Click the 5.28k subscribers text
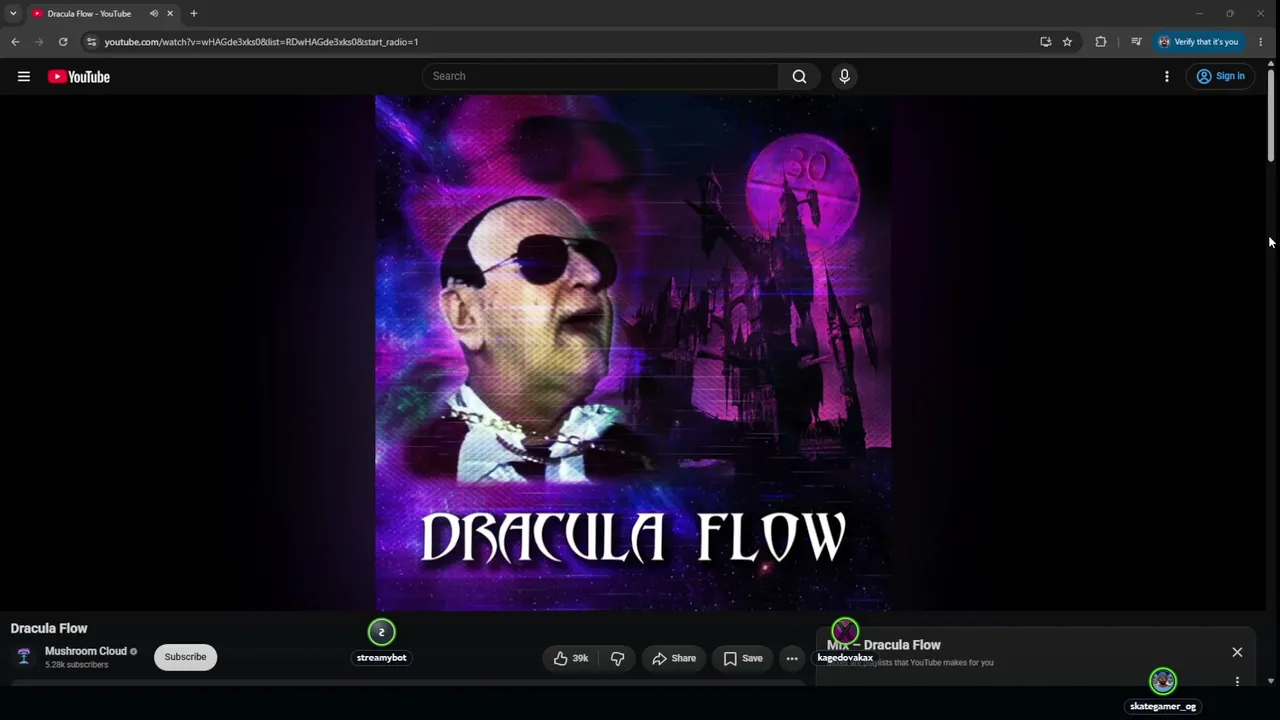The height and width of the screenshot is (720, 1280). coord(76,665)
